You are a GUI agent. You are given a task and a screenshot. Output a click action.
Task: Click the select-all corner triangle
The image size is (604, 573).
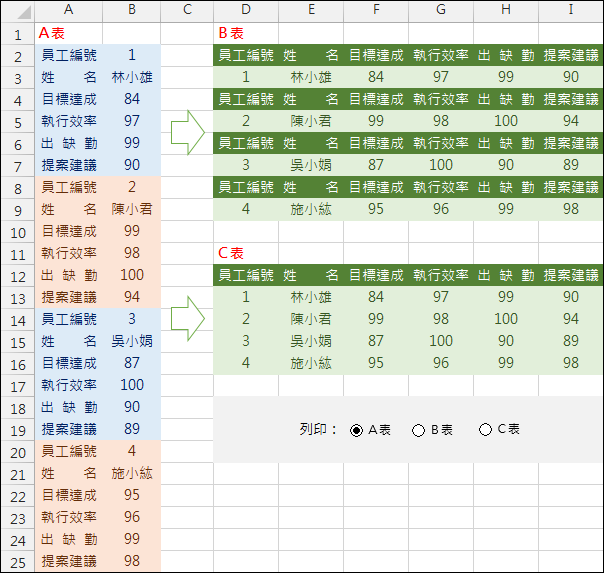point(24,12)
